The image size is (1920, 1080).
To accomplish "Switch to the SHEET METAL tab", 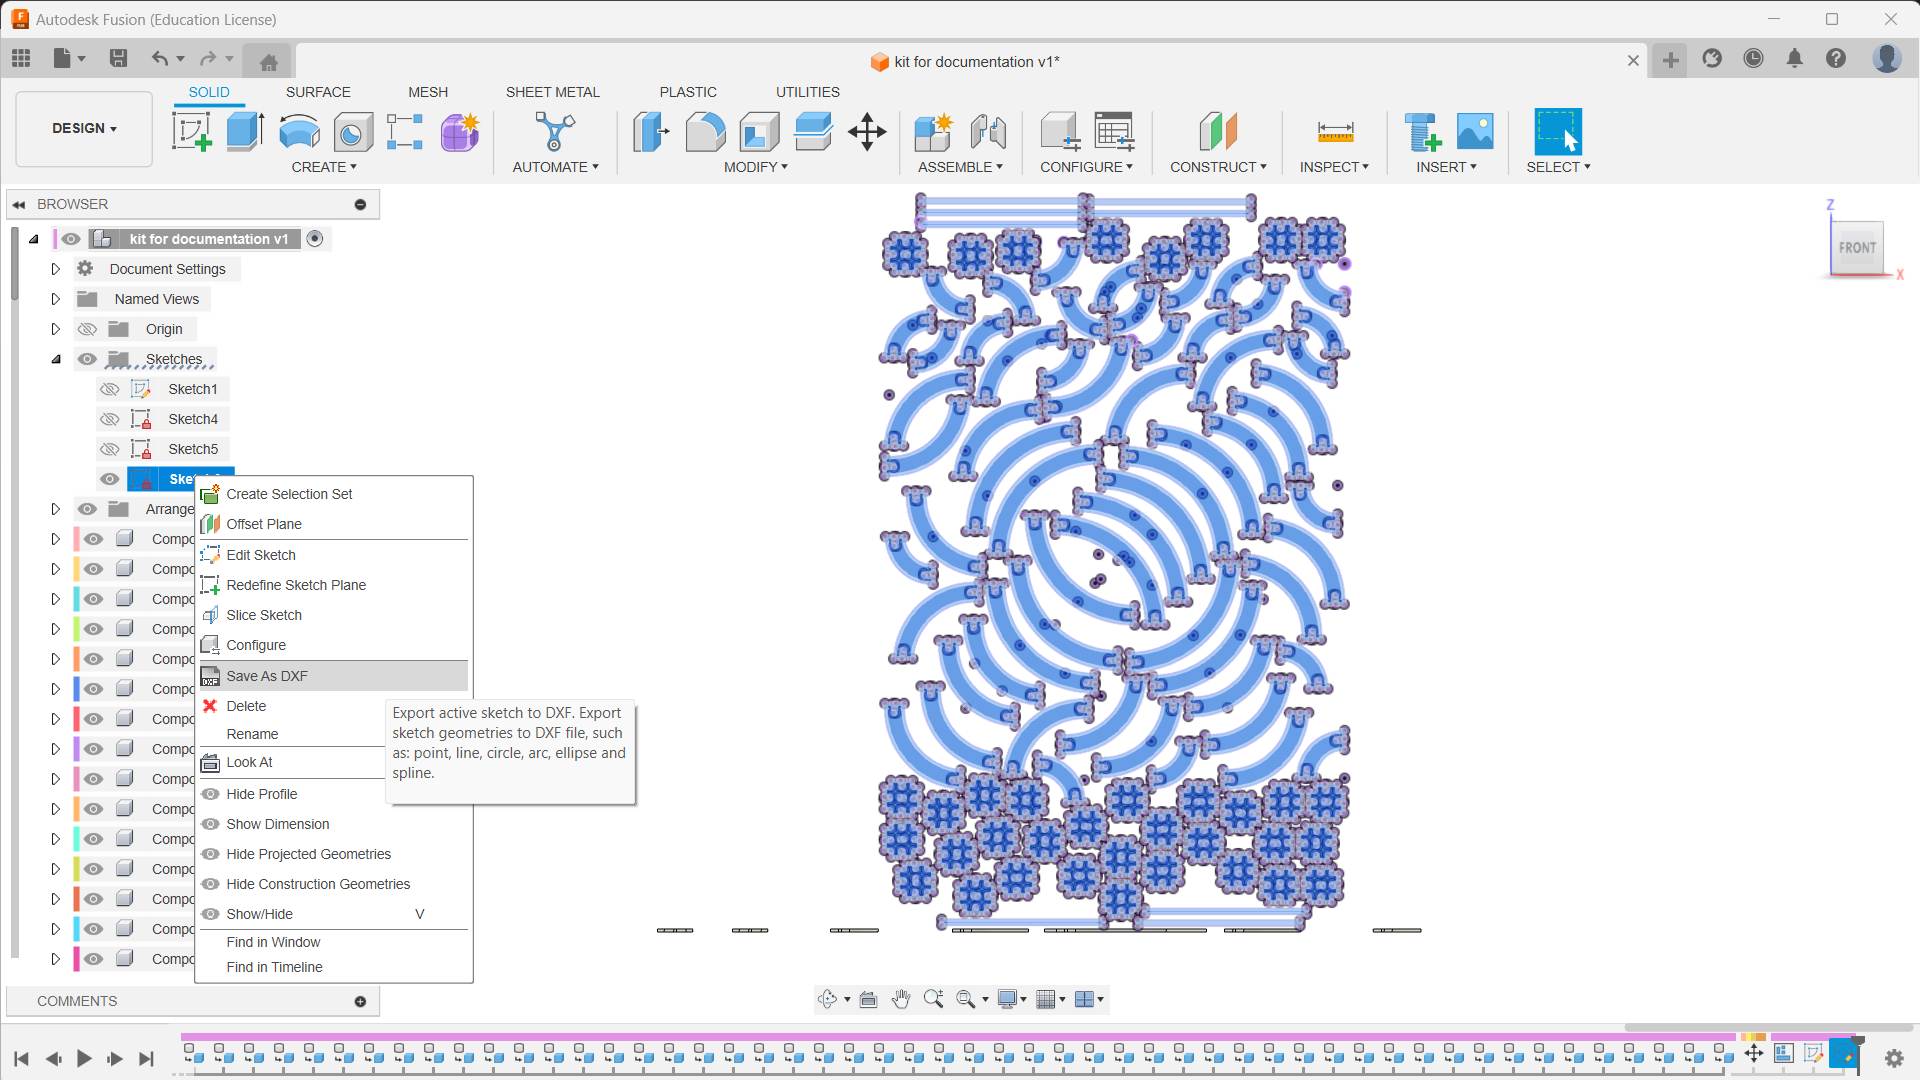I will point(552,92).
